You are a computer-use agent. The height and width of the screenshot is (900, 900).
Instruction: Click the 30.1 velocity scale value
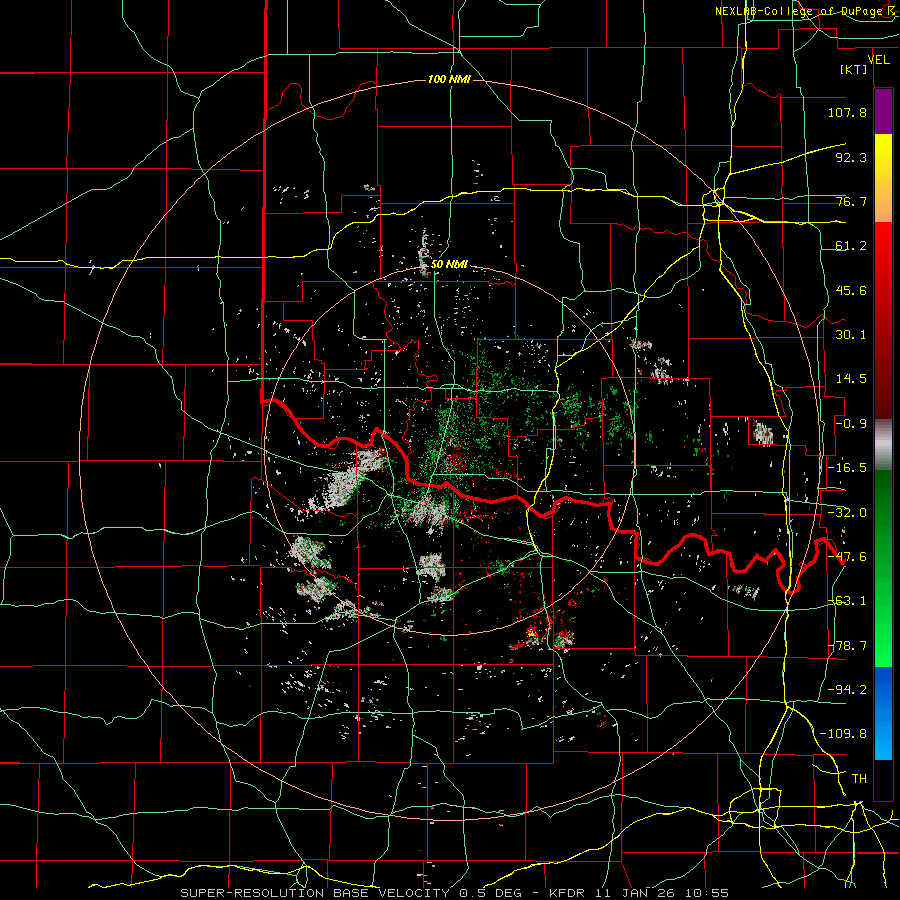tap(851, 335)
